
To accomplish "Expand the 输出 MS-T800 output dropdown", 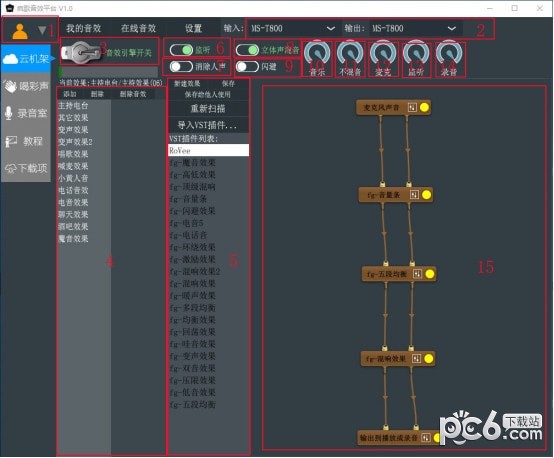I will [x=414, y=28].
